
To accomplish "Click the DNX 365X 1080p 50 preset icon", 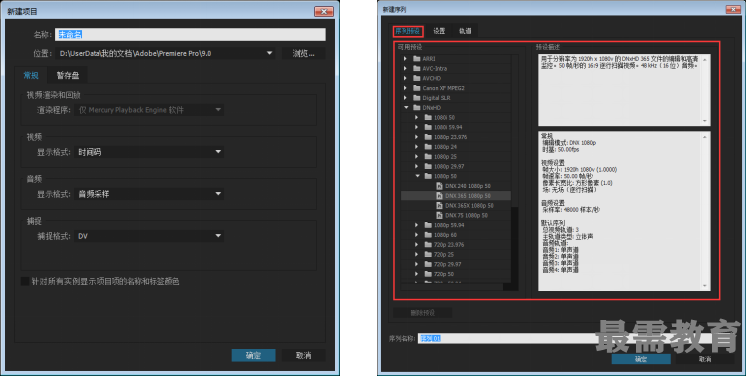I will (440, 205).
